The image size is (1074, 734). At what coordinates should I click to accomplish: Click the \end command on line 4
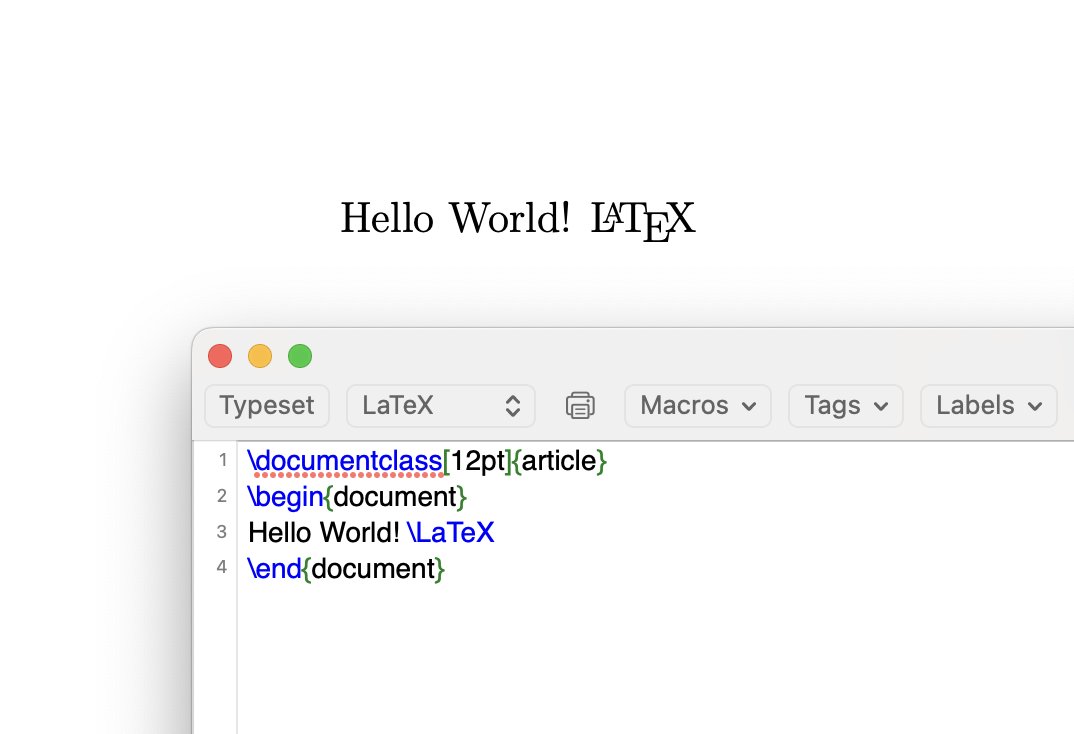274,569
